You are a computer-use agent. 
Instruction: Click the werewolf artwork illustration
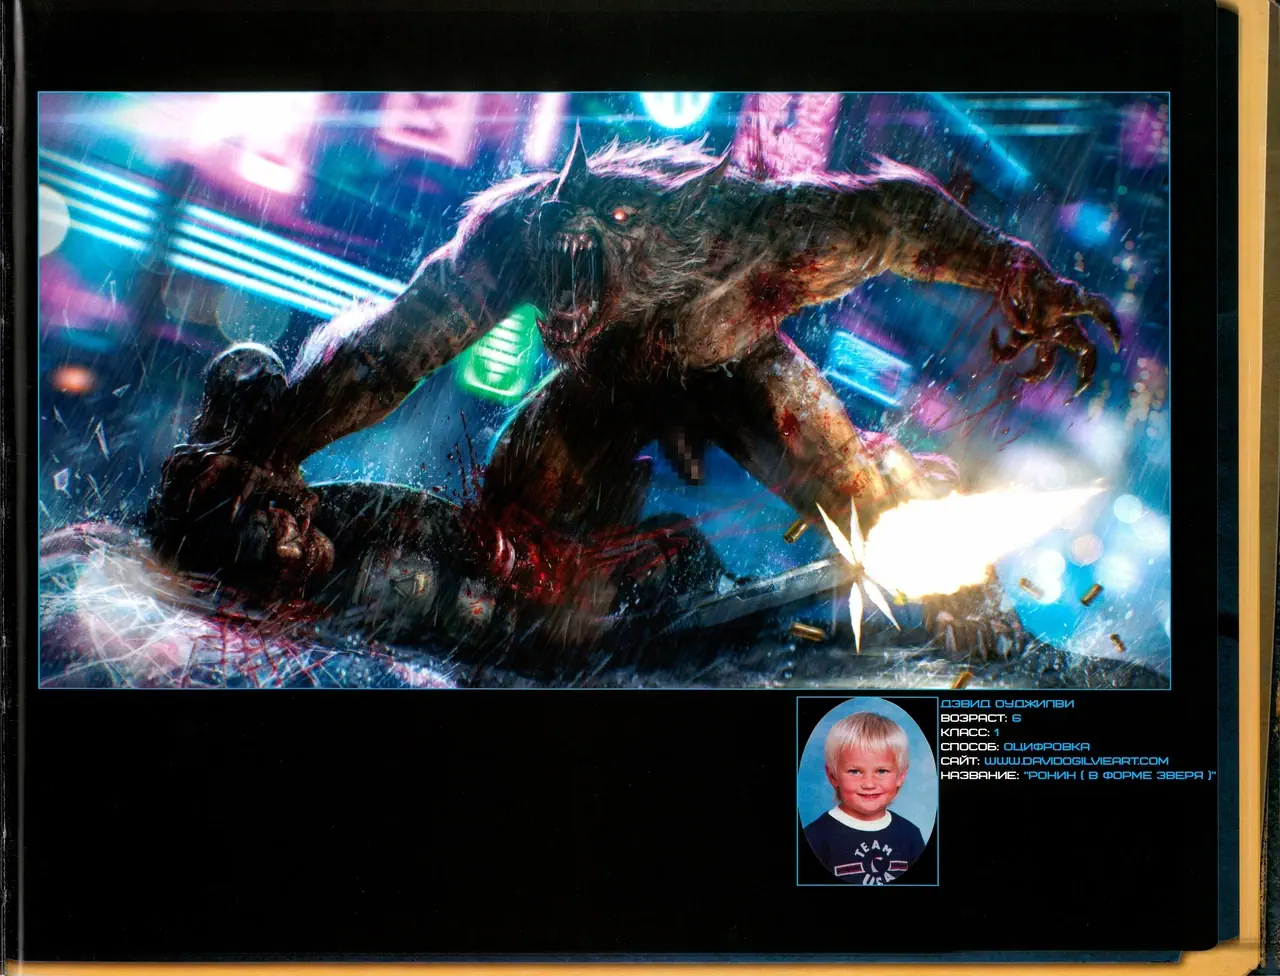coord(604,390)
